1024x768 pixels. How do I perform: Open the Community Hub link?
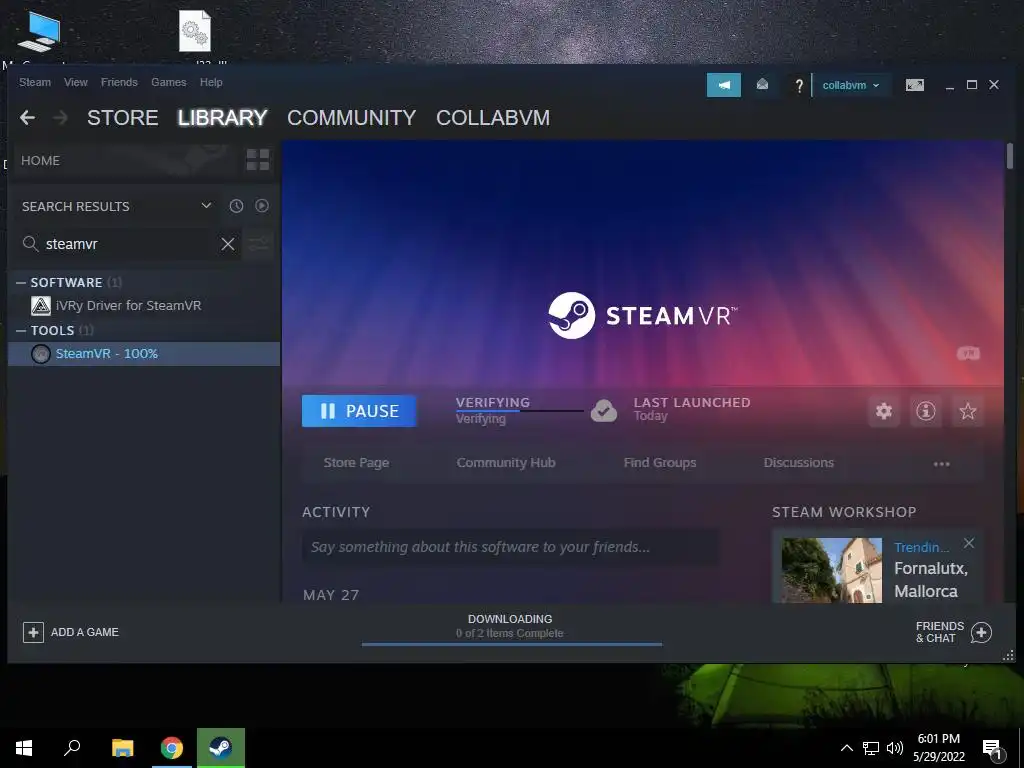click(x=505, y=462)
